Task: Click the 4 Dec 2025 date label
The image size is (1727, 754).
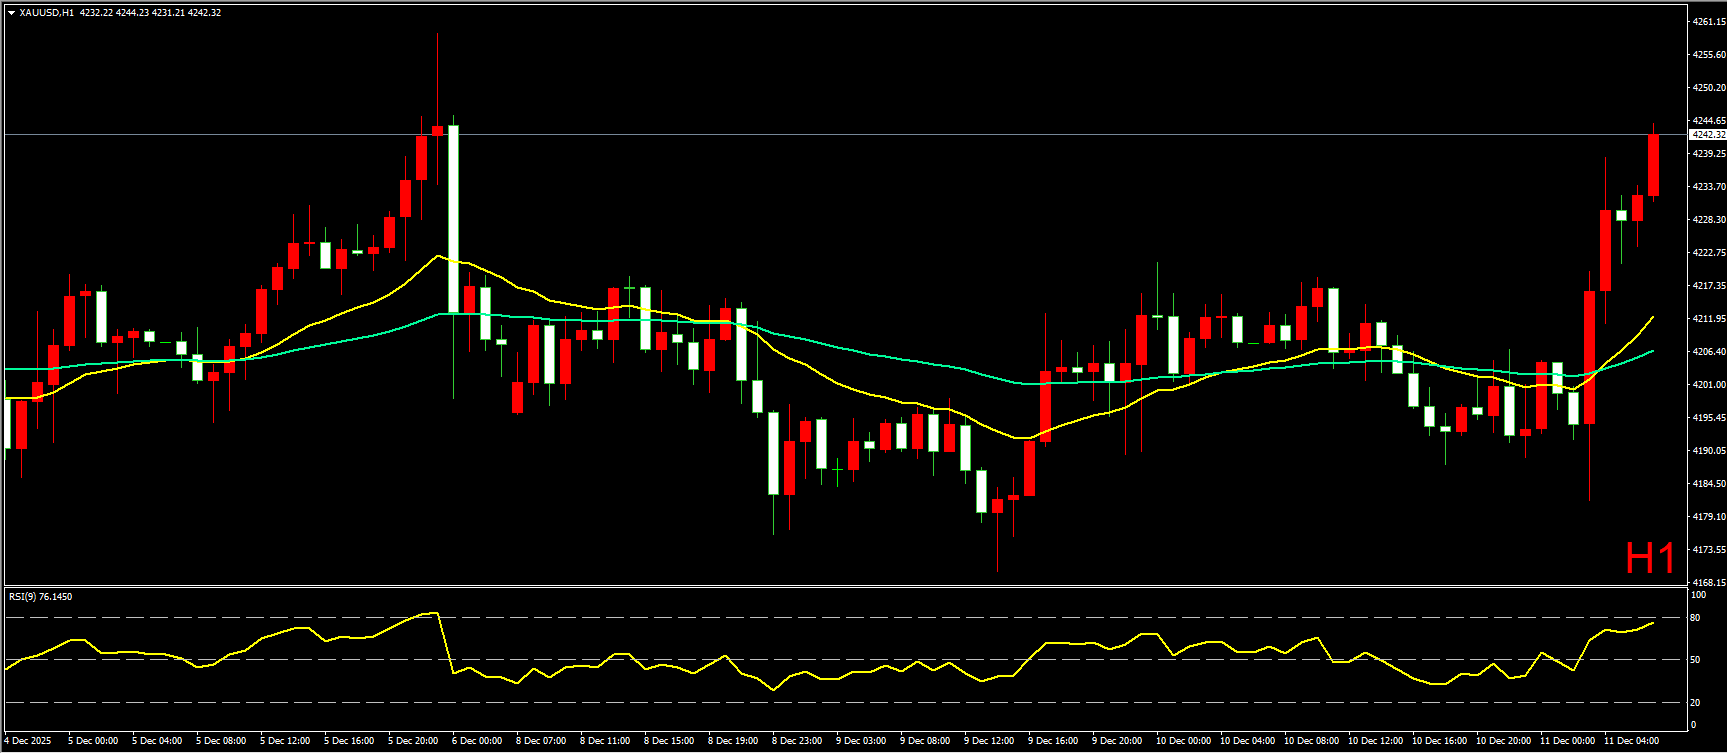Action: click(x=28, y=741)
